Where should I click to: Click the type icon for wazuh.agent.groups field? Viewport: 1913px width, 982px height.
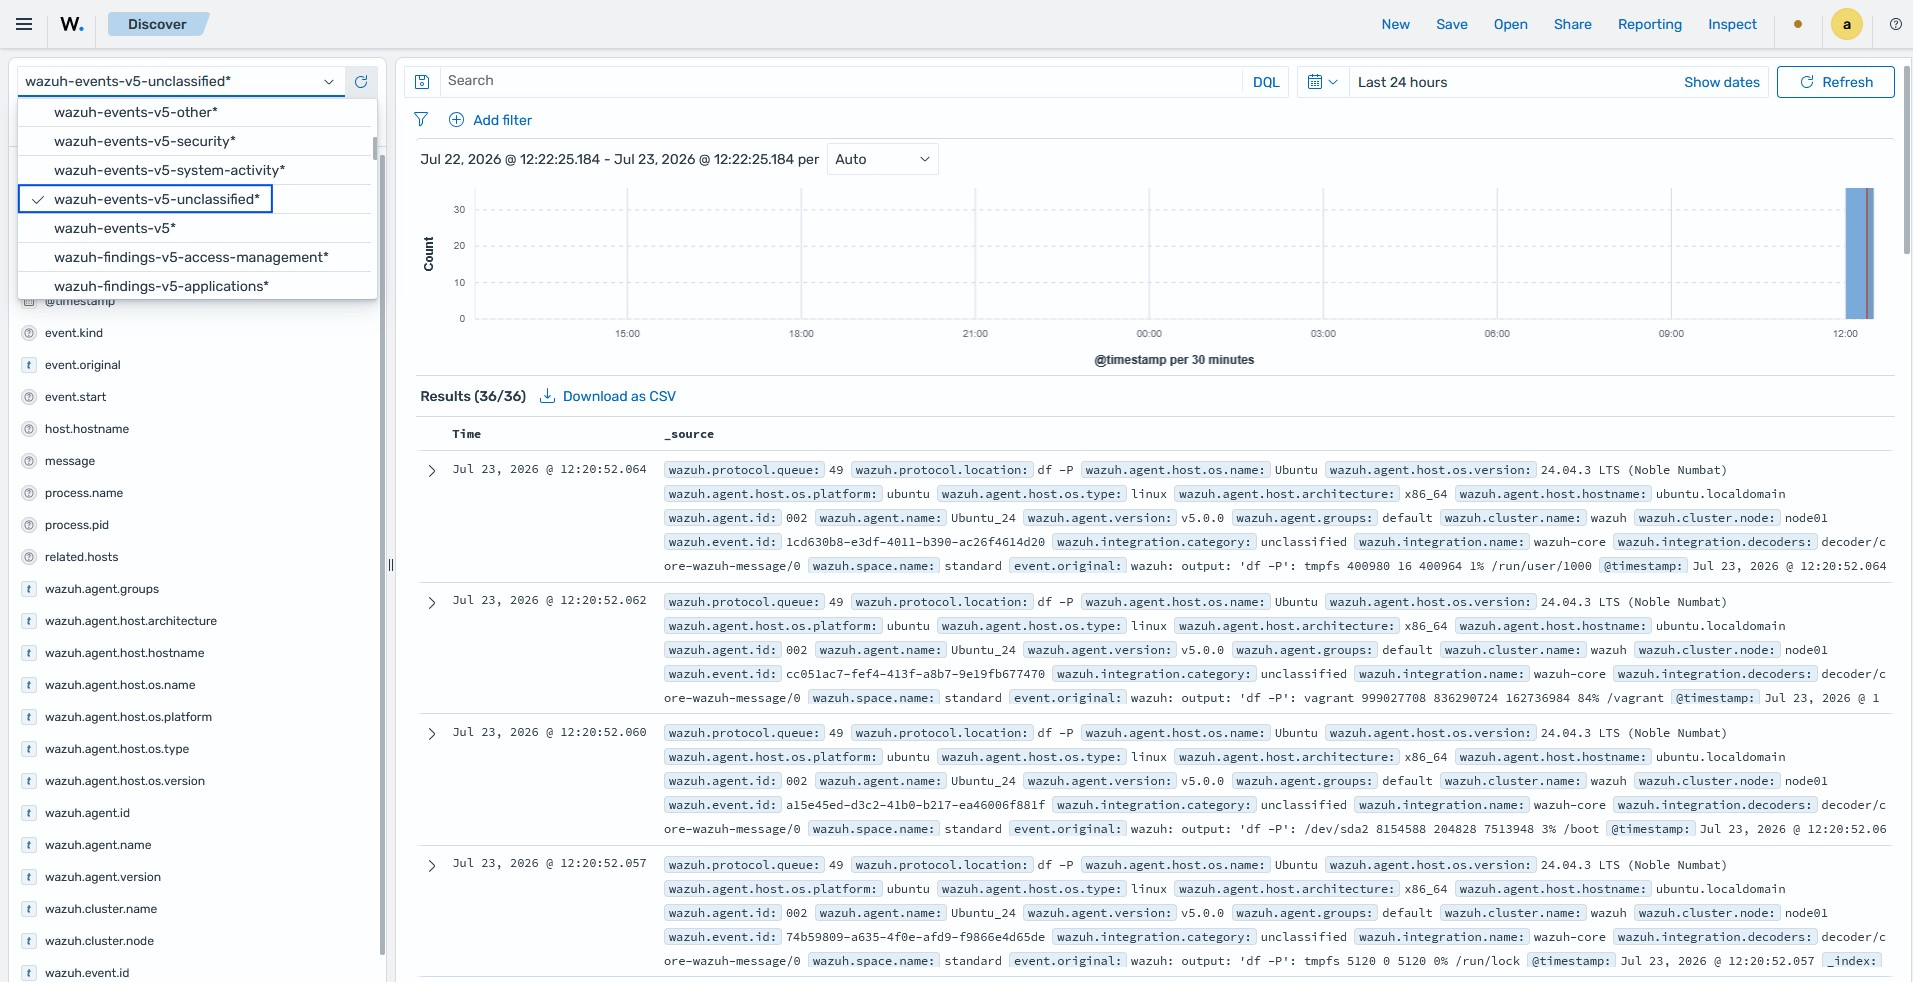click(x=29, y=589)
